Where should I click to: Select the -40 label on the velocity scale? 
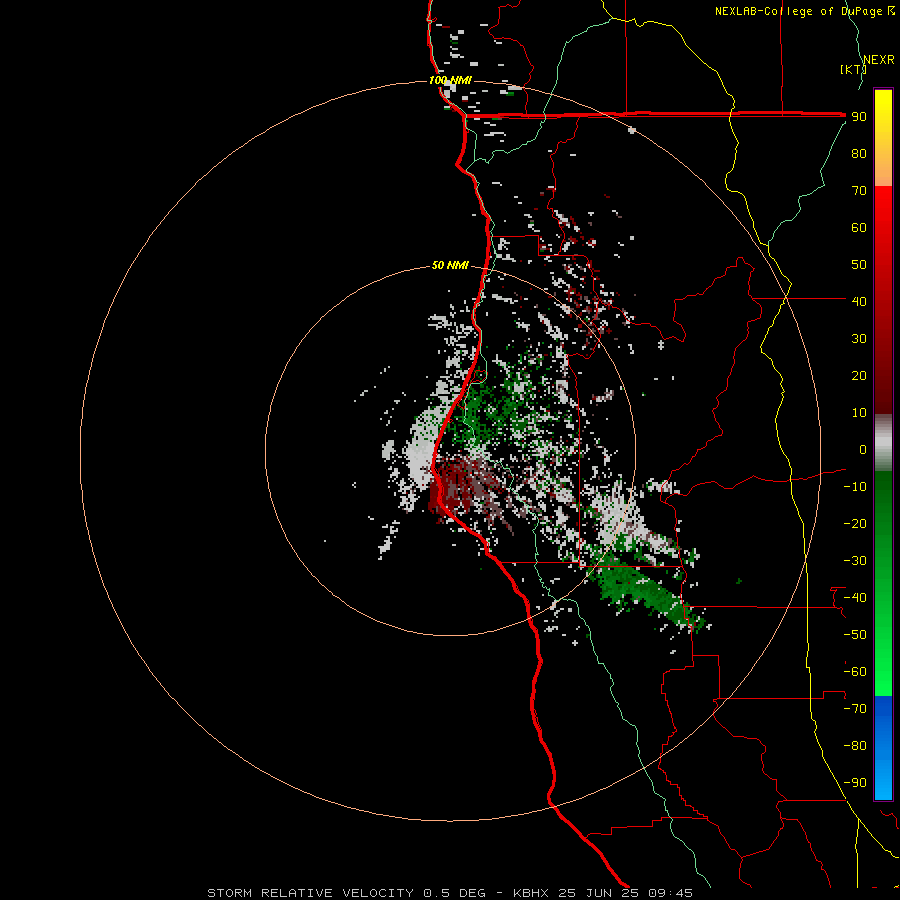click(x=855, y=598)
